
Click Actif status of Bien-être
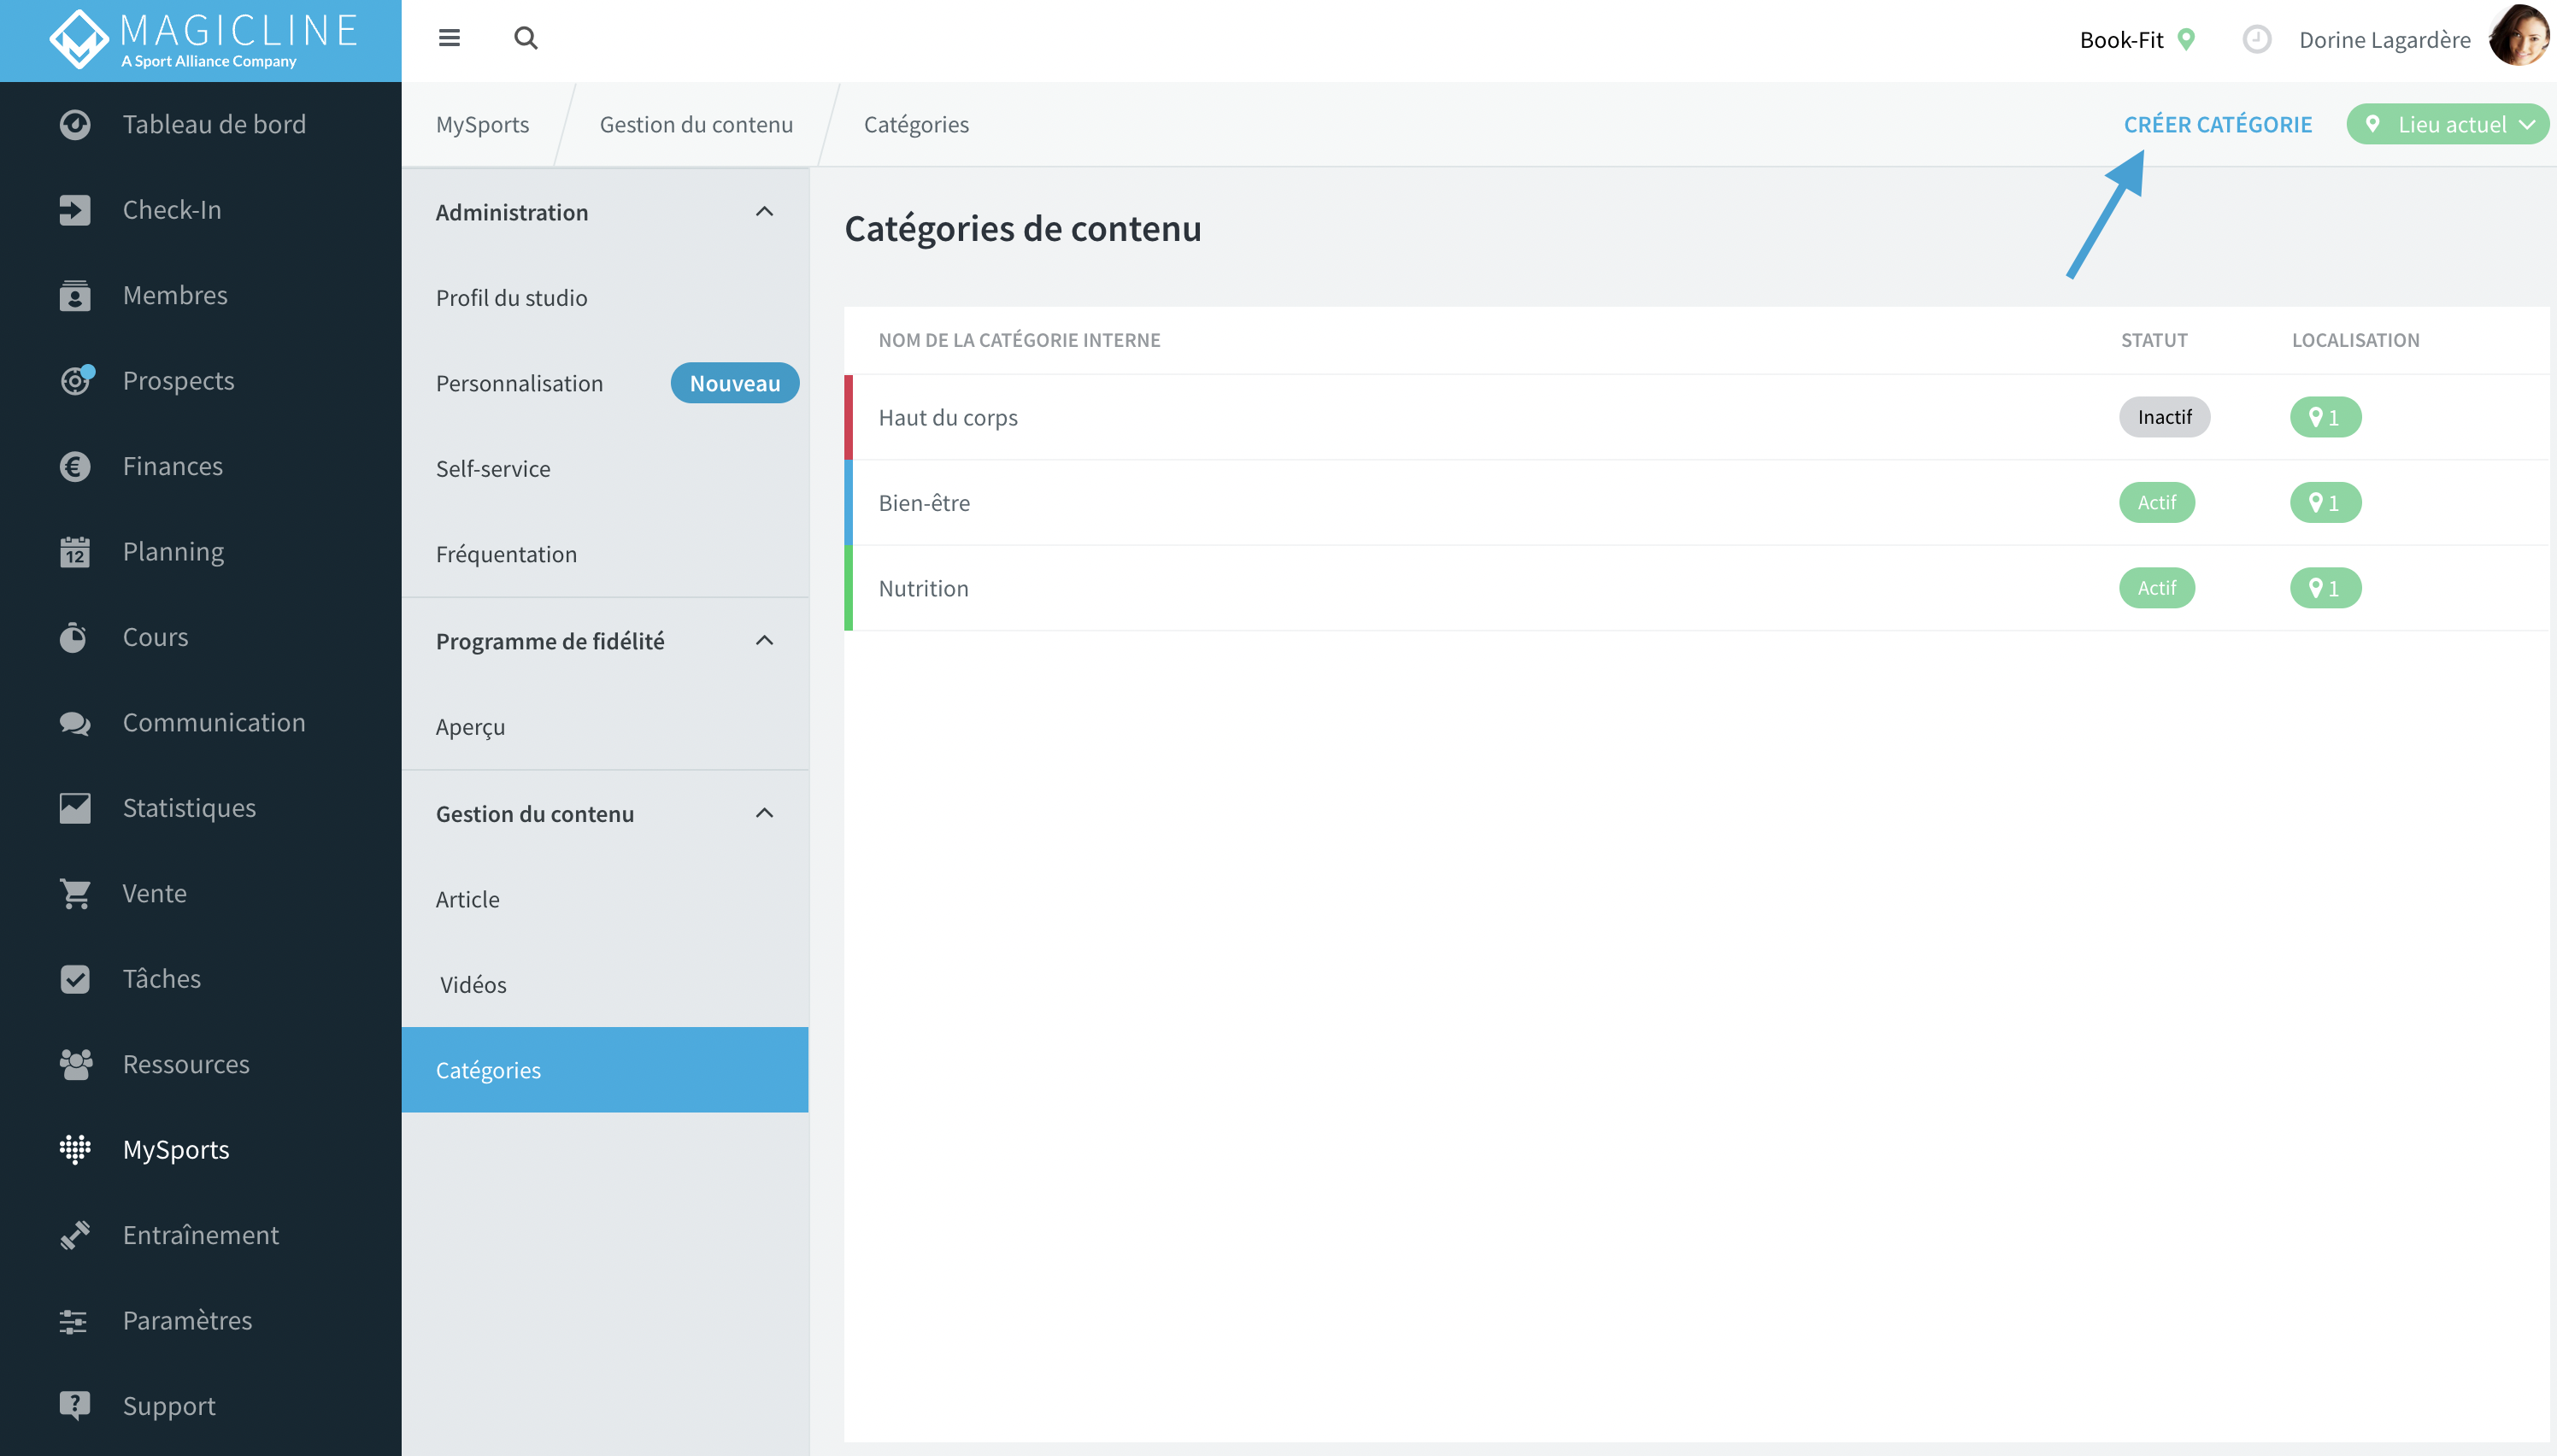pos(2157,502)
